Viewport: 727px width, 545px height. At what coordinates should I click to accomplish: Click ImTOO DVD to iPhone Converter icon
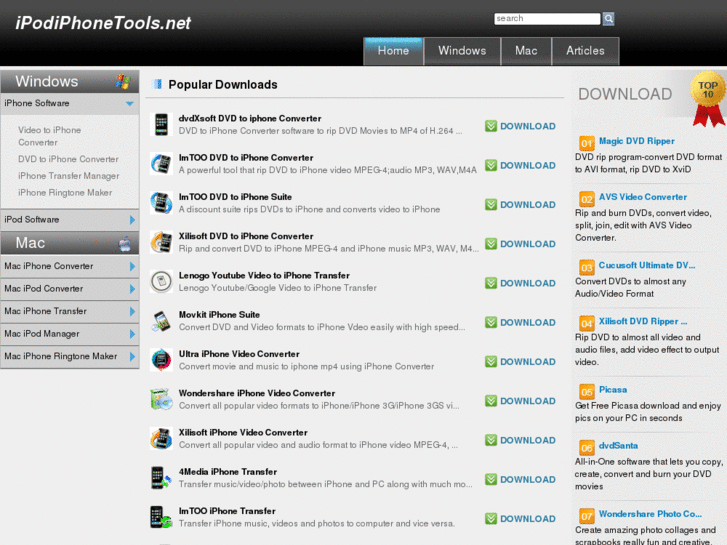[x=161, y=164]
